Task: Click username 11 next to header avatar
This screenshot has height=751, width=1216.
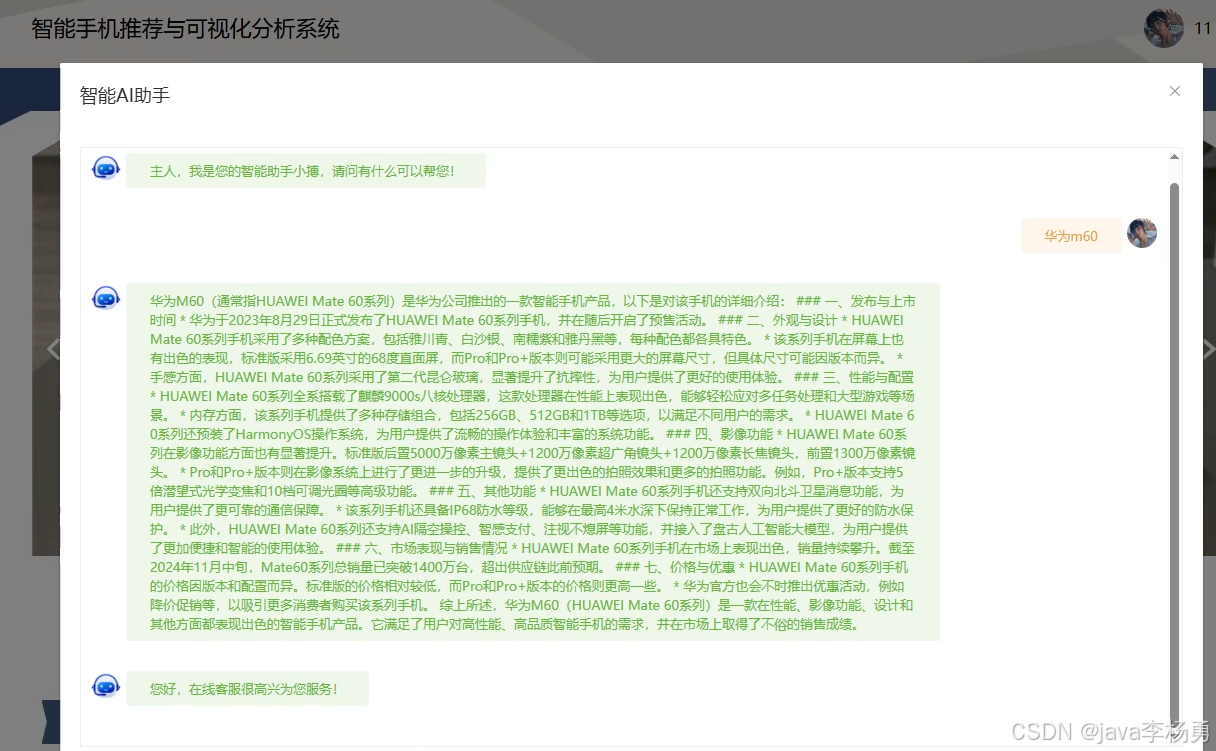Action: 1203,28
